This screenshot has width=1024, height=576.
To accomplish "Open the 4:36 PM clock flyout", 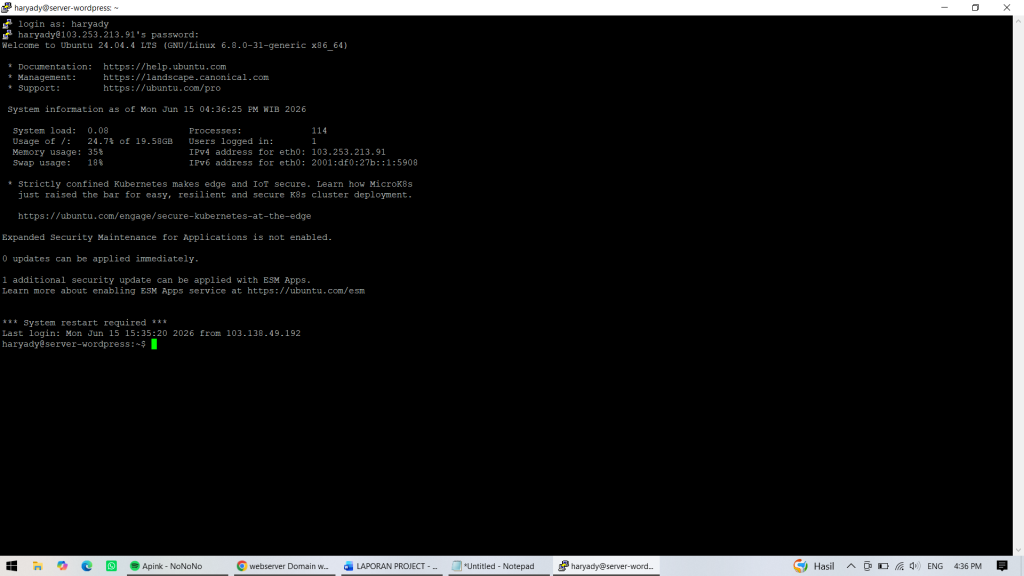I will click(967, 566).
